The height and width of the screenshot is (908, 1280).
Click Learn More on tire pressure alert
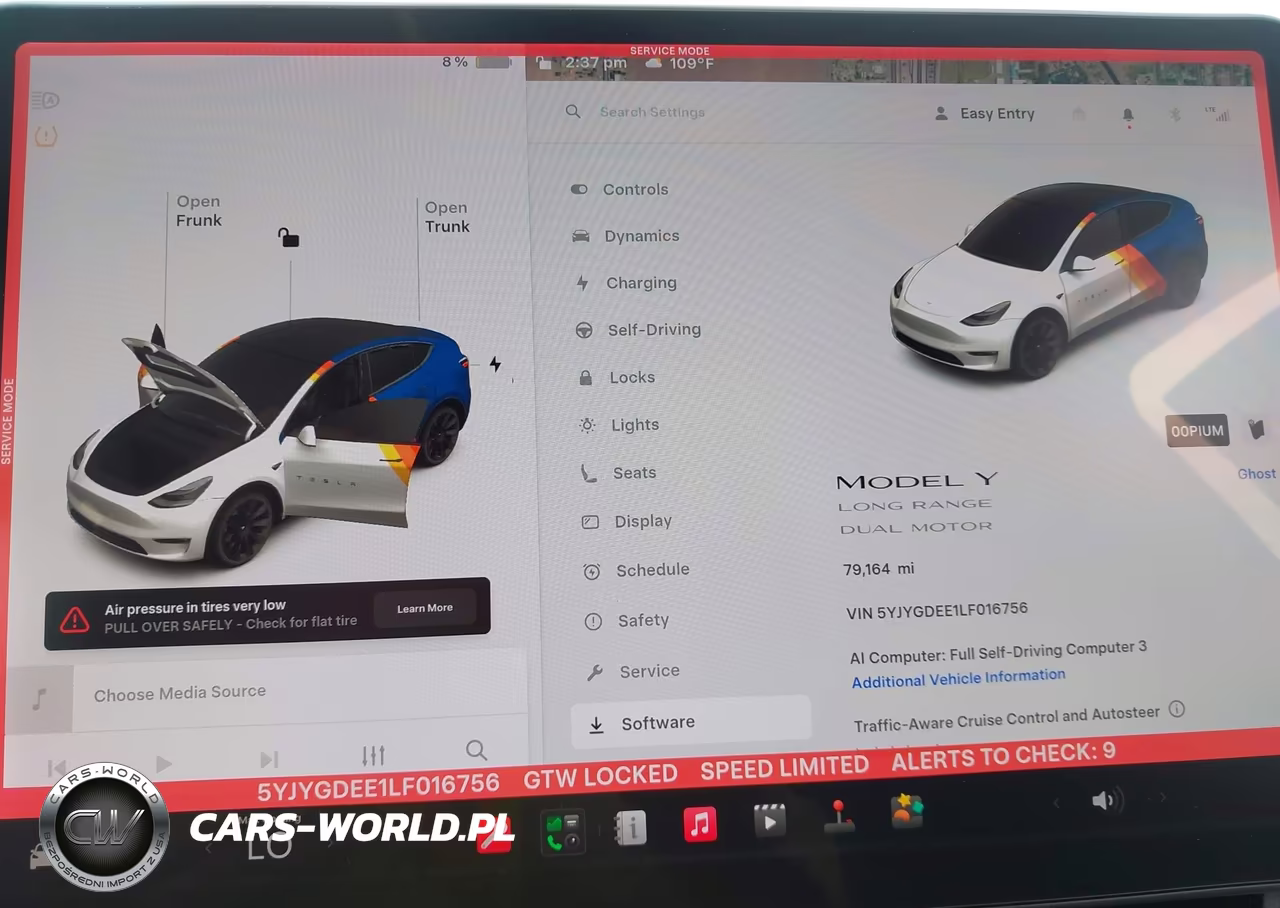[425, 608]
